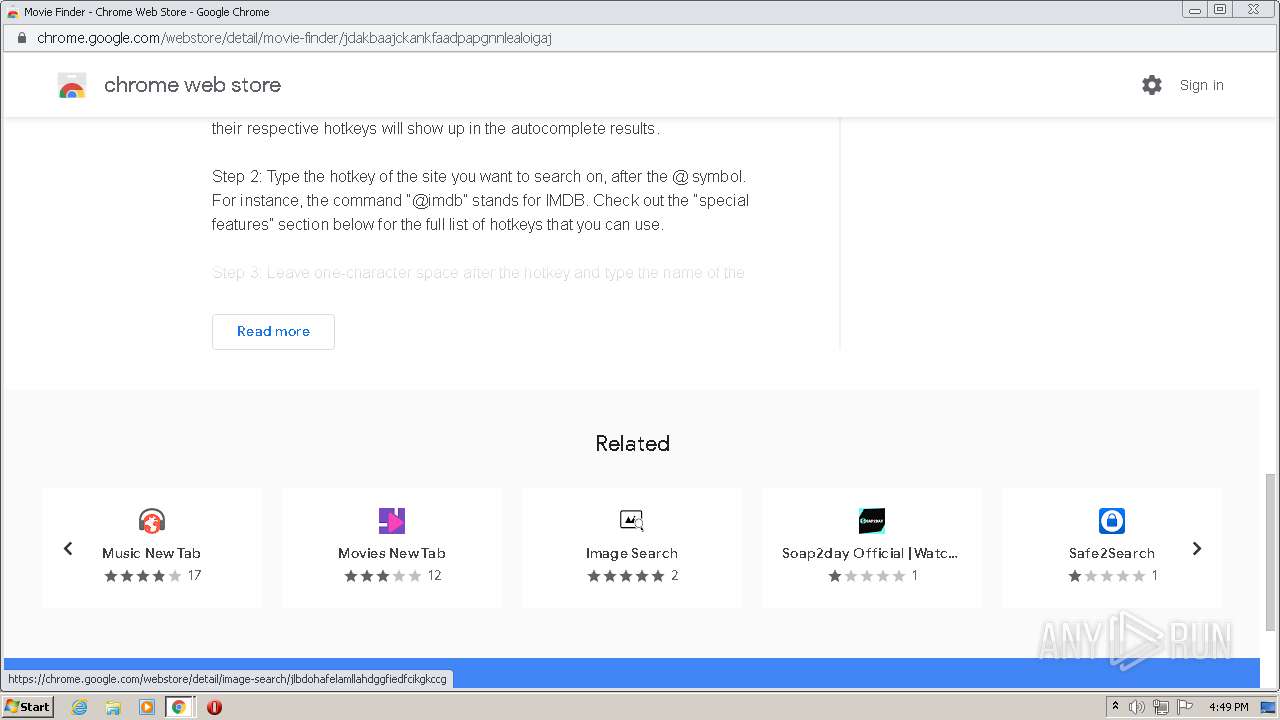Expand description with Read more
Screen dimensions: 1280x720
click(273, 331)
